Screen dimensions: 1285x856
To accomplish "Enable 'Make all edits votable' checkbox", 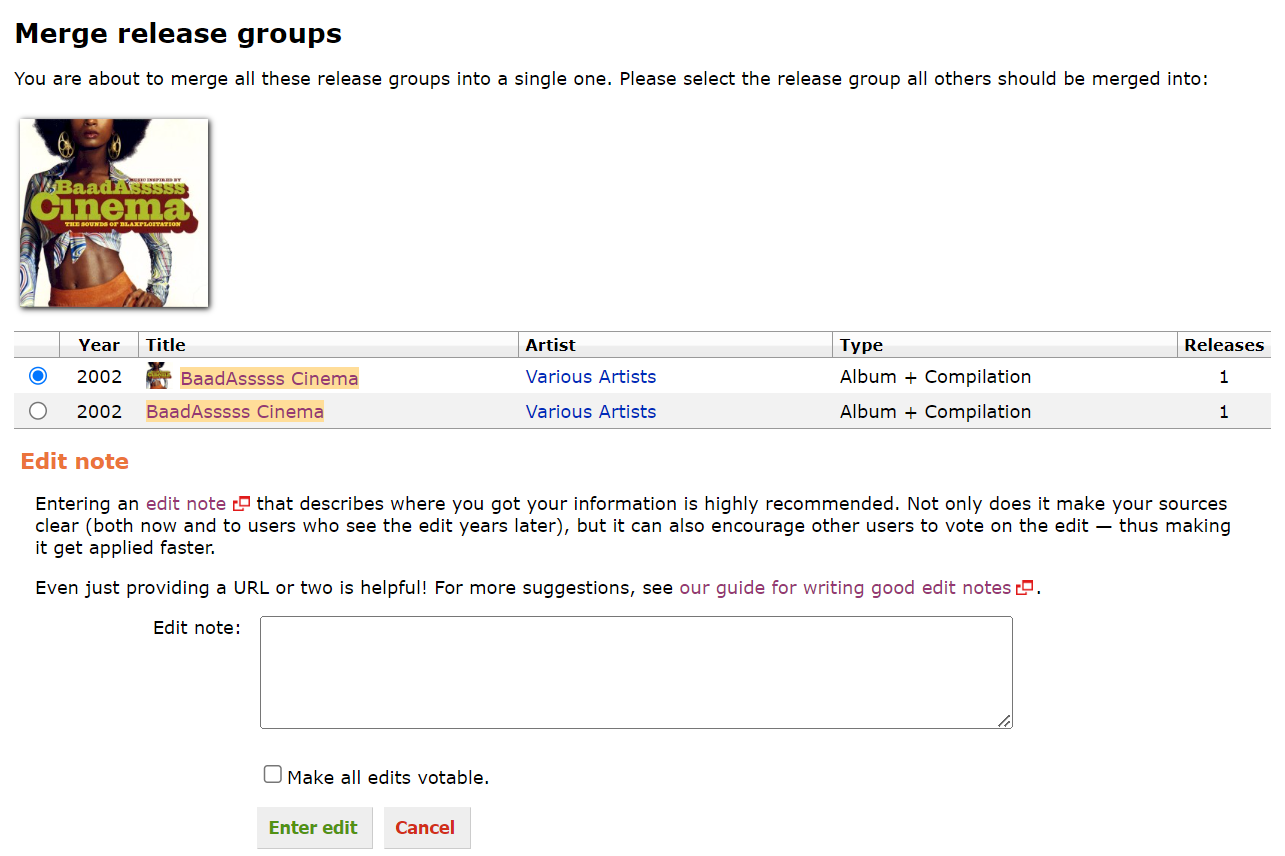I will (x=272, y=775).
